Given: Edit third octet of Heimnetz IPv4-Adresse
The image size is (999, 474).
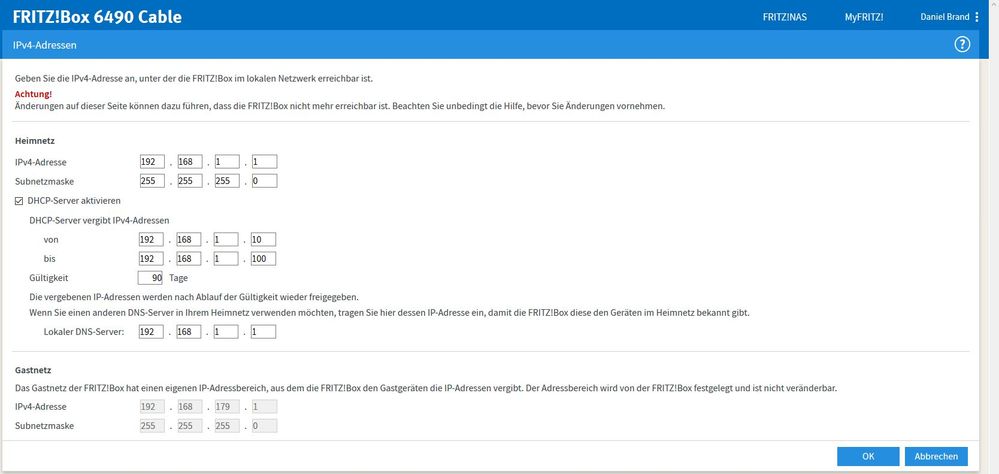Looking at the screenshot, I should click(227, 162).
